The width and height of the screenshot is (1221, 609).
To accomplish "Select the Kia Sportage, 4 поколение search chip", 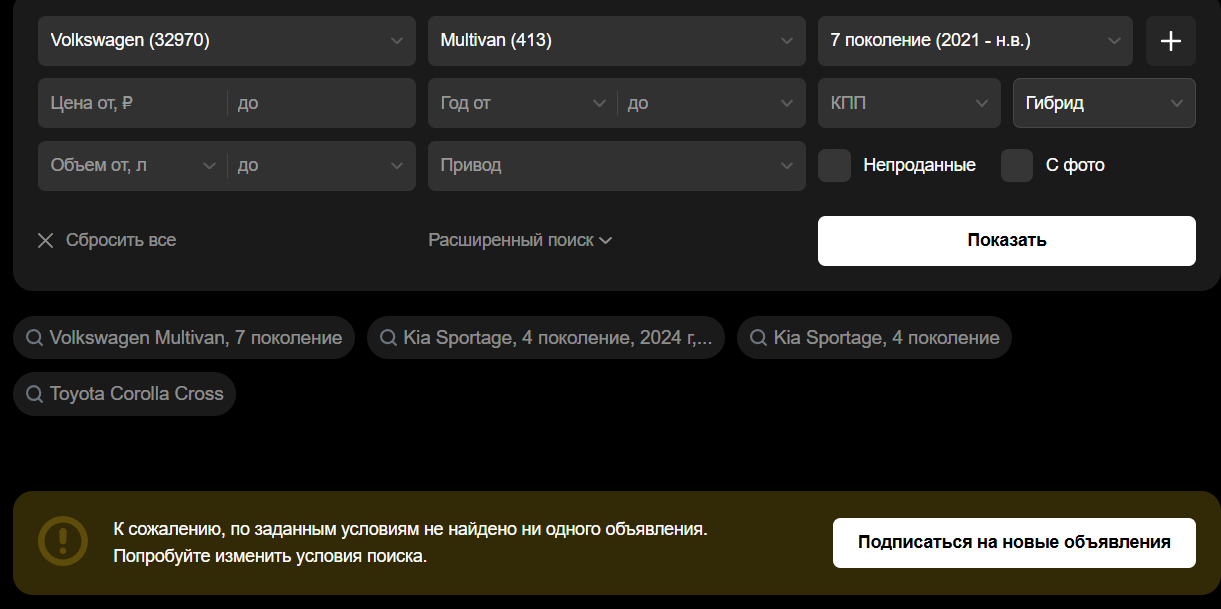I will (x=874, y=338).
